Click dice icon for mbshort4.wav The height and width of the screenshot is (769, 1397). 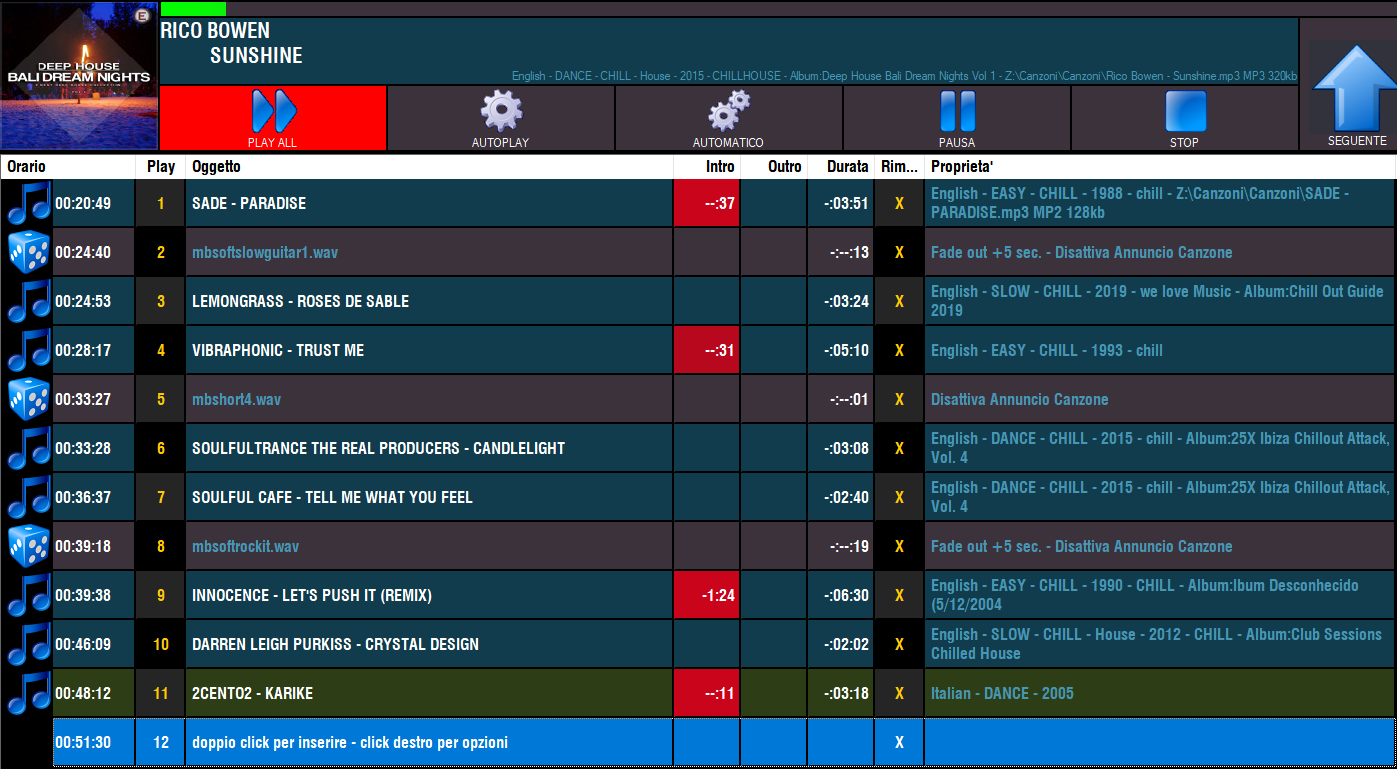tap(29, 399)
